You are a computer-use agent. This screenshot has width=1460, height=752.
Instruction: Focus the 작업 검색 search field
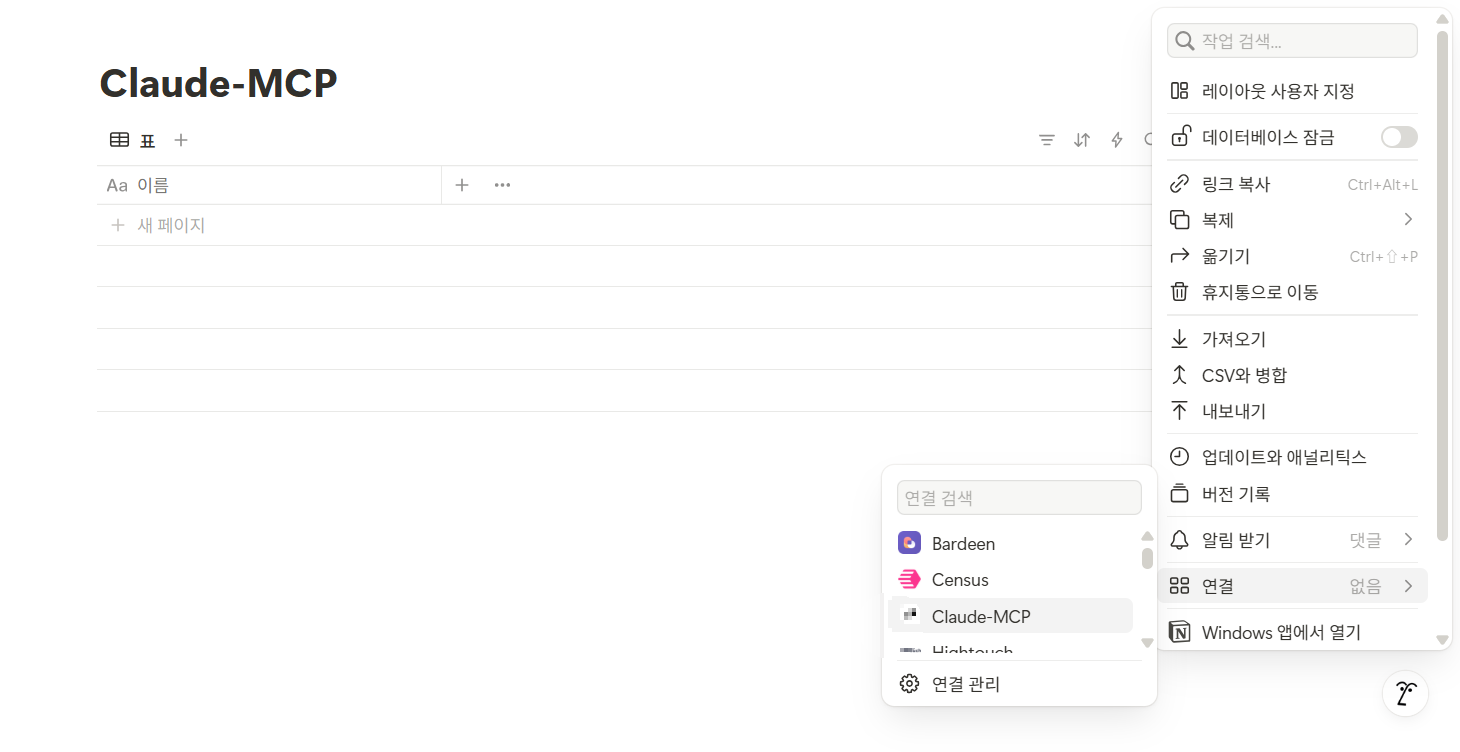tap(1292, 41)
